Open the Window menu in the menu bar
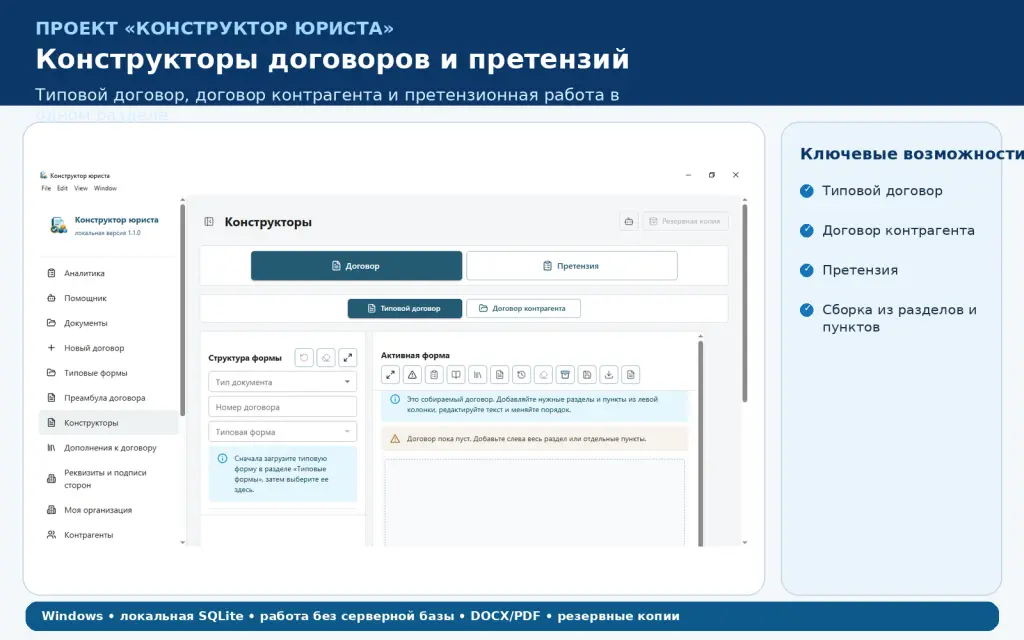The height and width of the screenshot is (640, 1024). [x=105, y=188]
